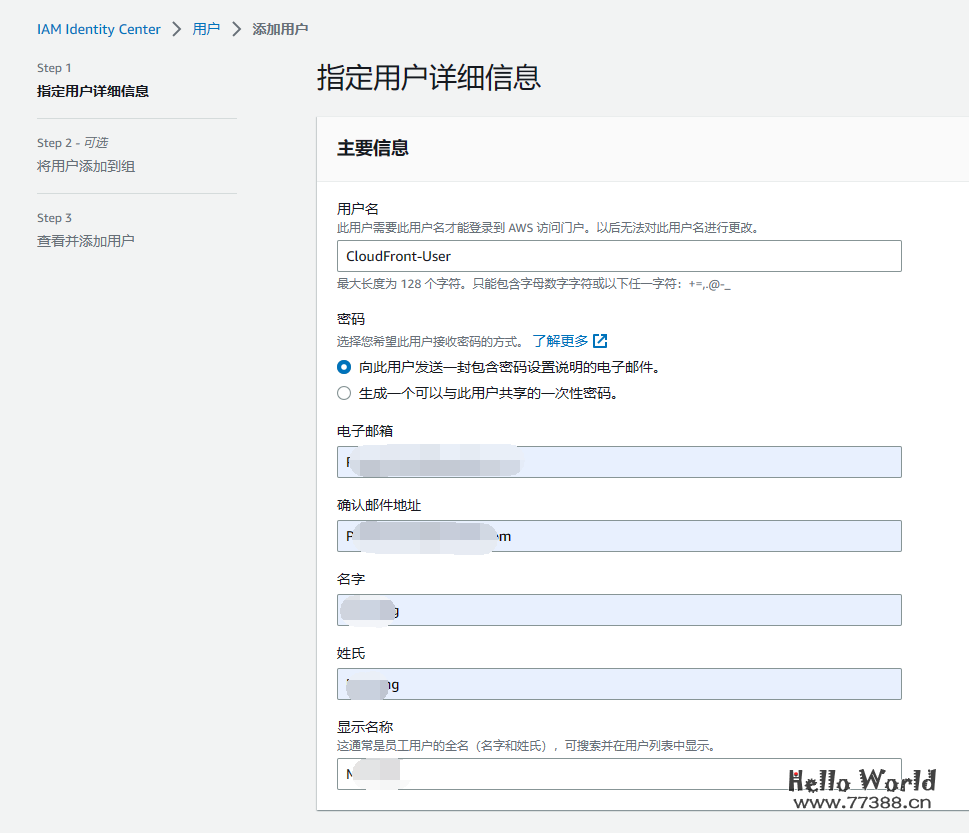The width and height of the screenshot is (969, 833).
Task: Click the external link icon beside 了解更多
Action: pyautogui.click(x=598, y=340)
